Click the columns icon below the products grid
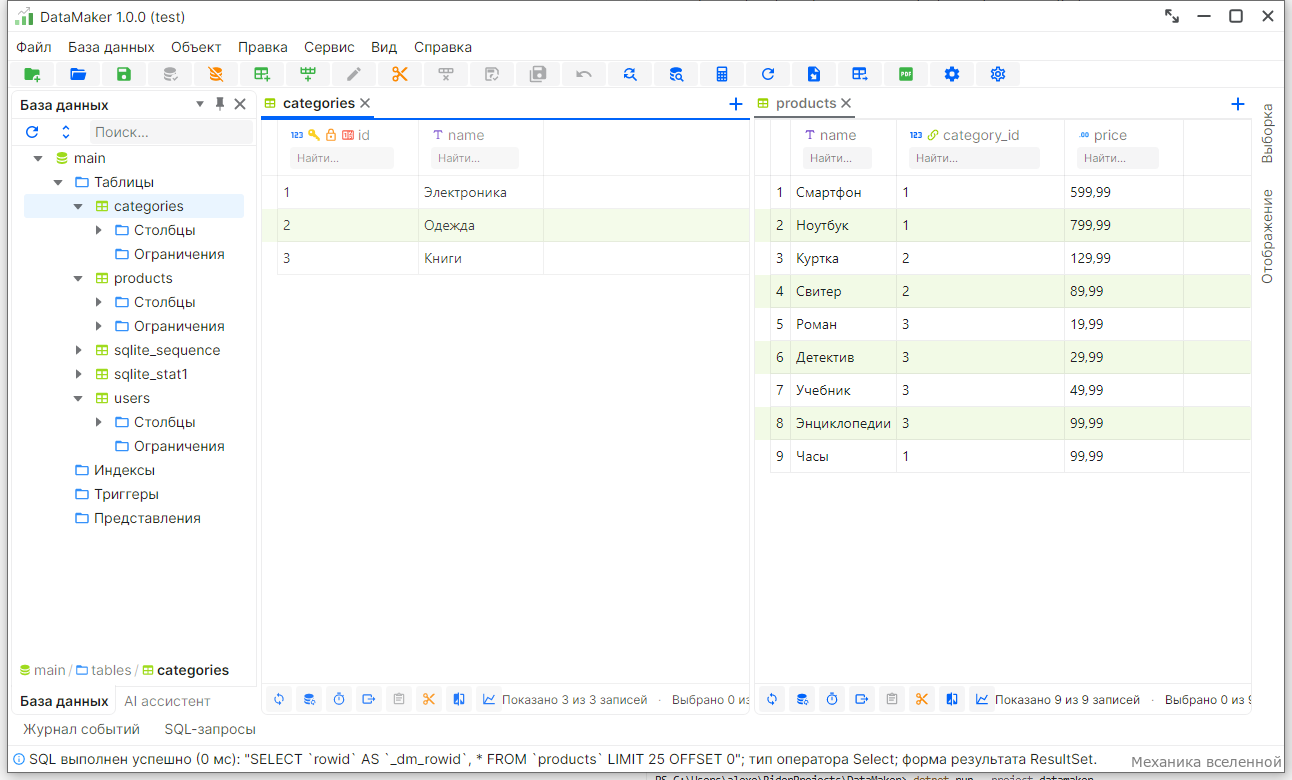1292x780 pixels. 952,700
